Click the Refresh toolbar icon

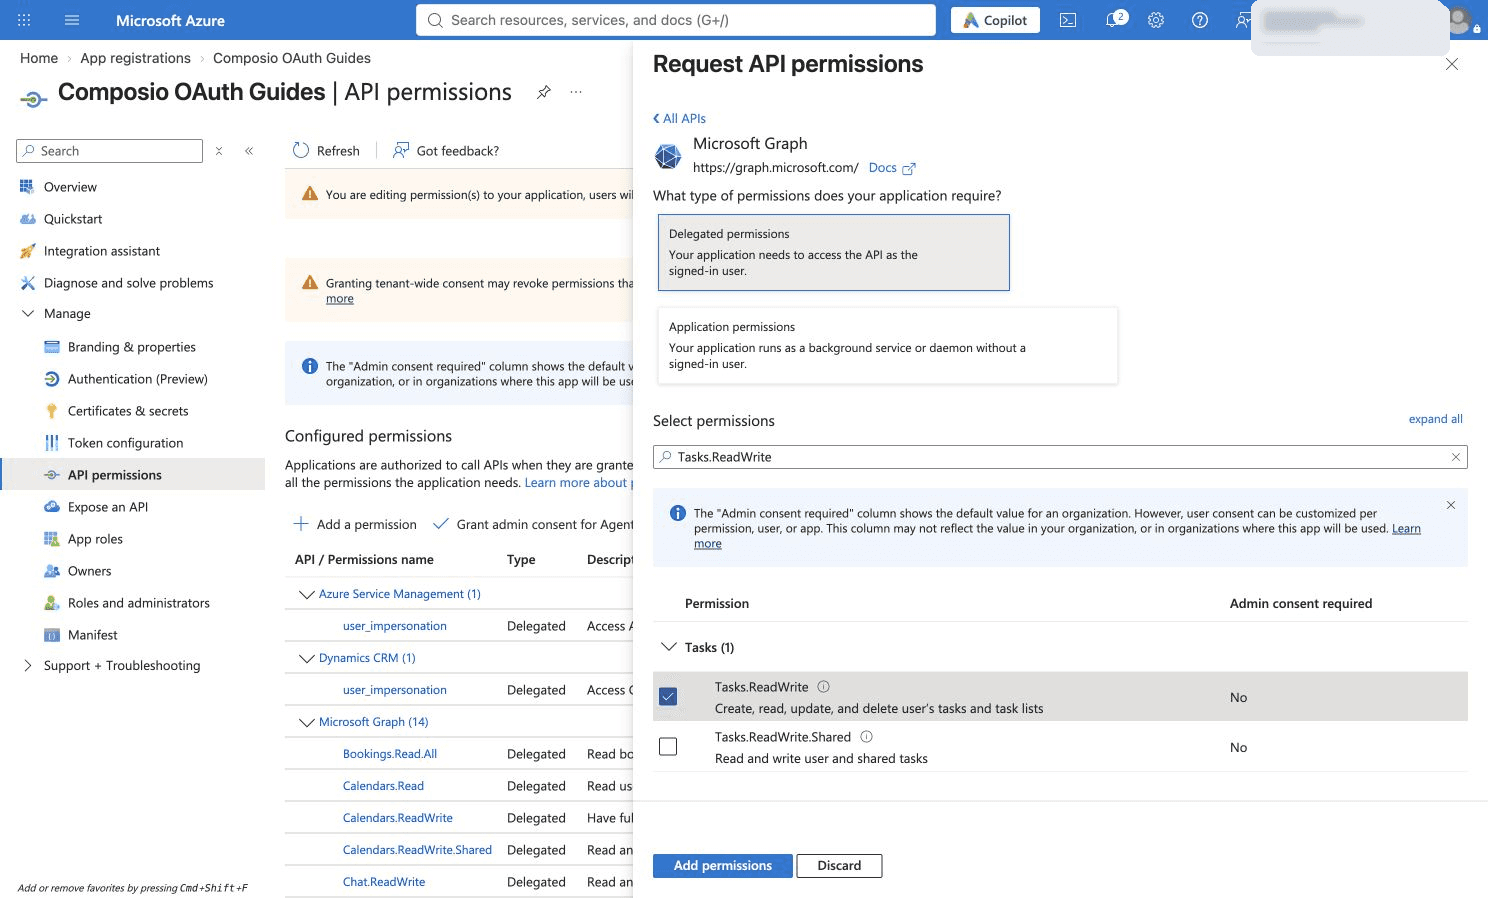click(x=326, y=151)
